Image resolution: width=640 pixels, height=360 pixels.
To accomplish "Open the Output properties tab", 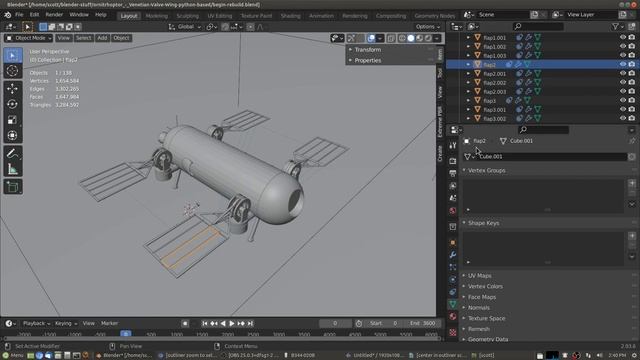I will (x=453, y=173).
